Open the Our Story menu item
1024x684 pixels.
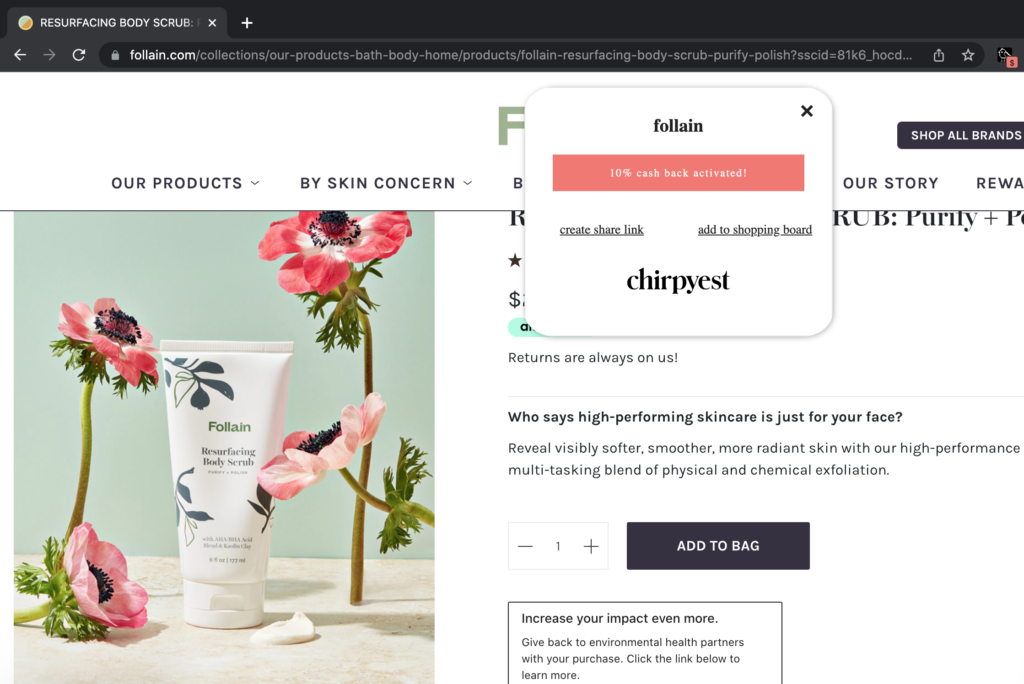point(891,183)
